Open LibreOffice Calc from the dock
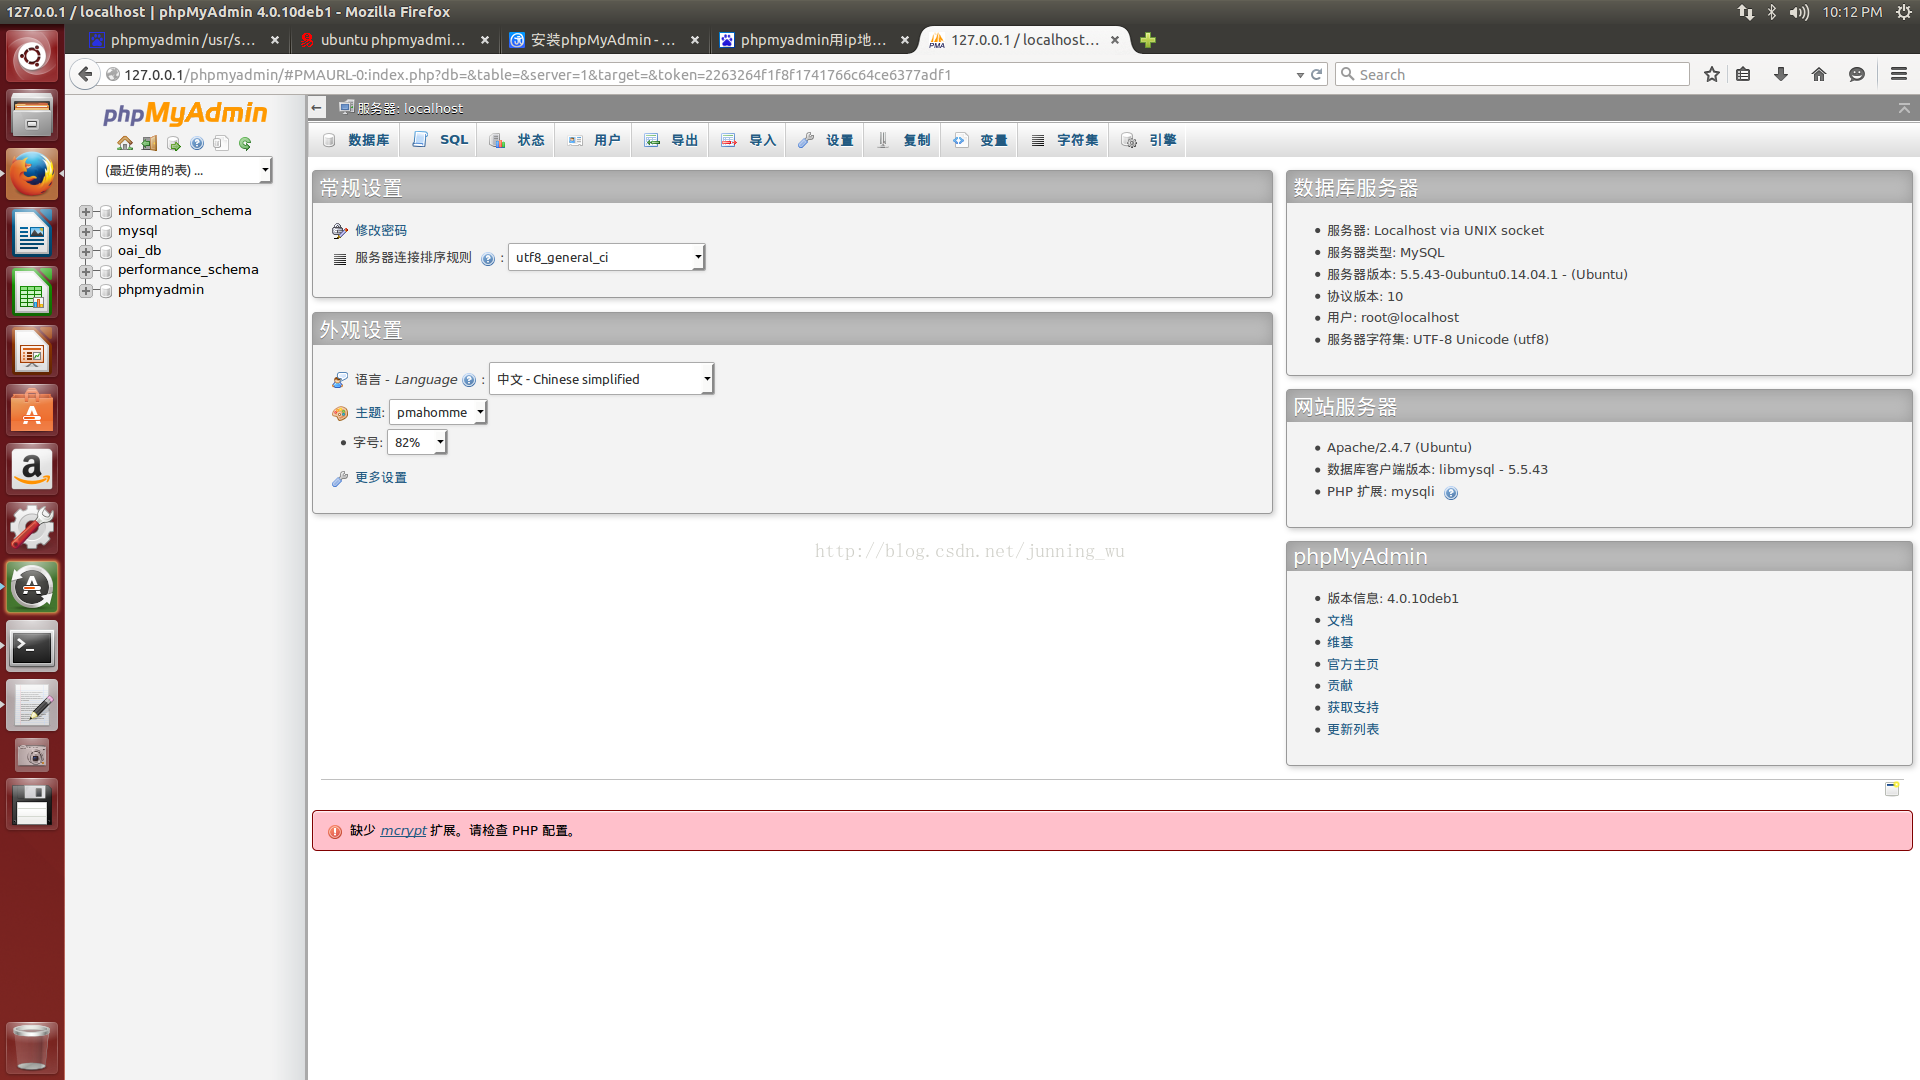This screenshot has height=1080, width=1920. 32,293
